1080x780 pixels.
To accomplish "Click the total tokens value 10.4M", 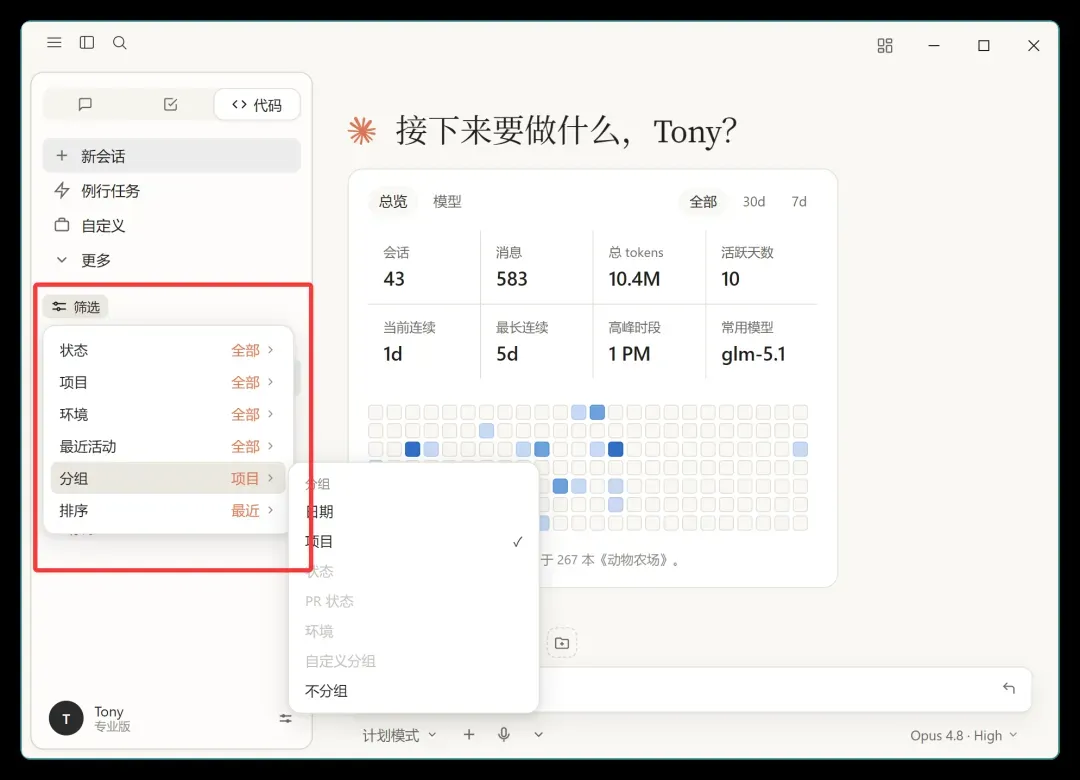I will click(x=634, y=279).
